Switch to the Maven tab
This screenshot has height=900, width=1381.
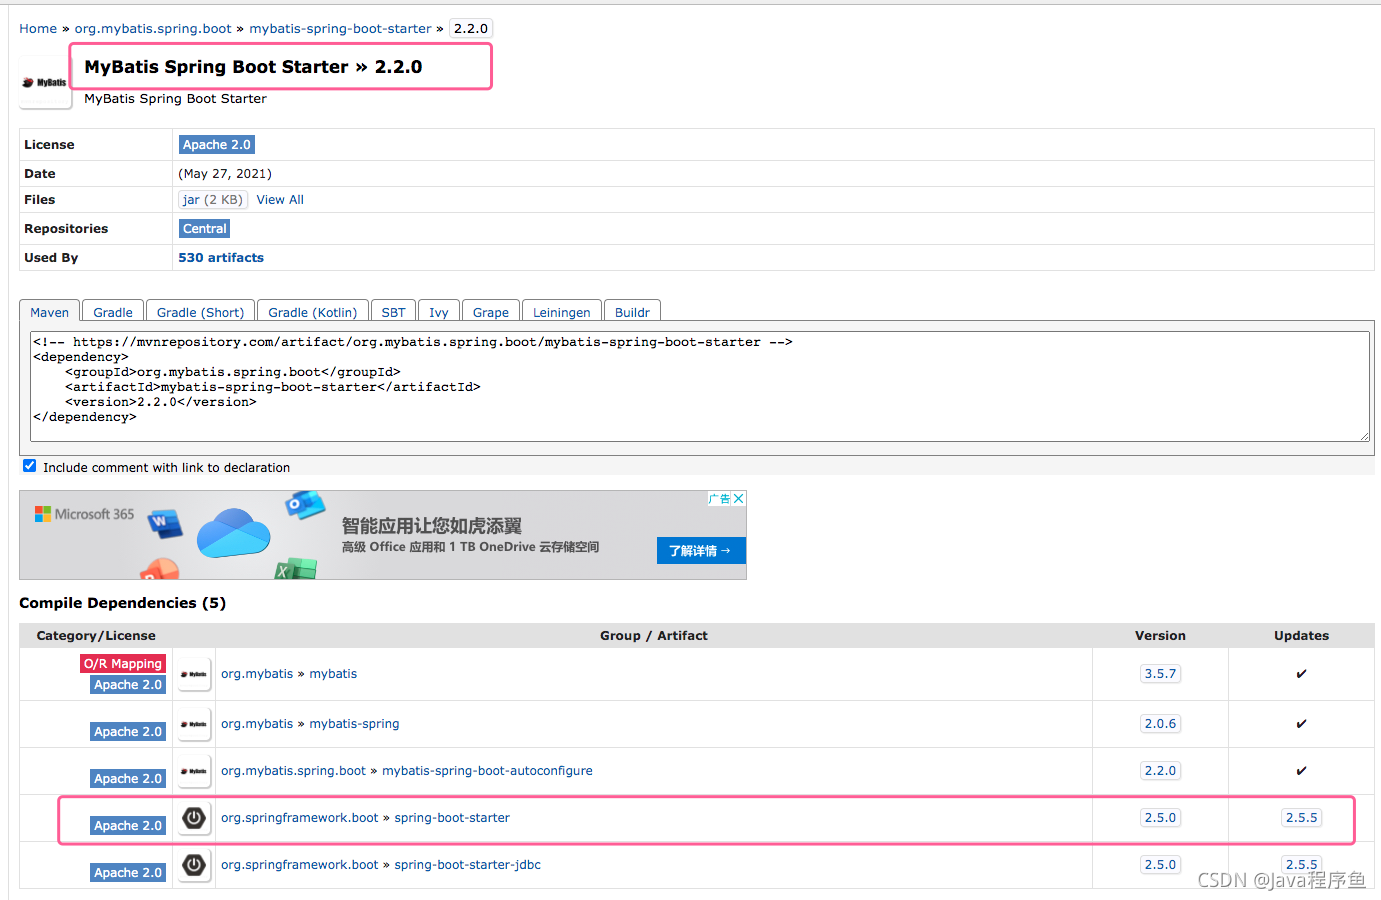point(49,312)
